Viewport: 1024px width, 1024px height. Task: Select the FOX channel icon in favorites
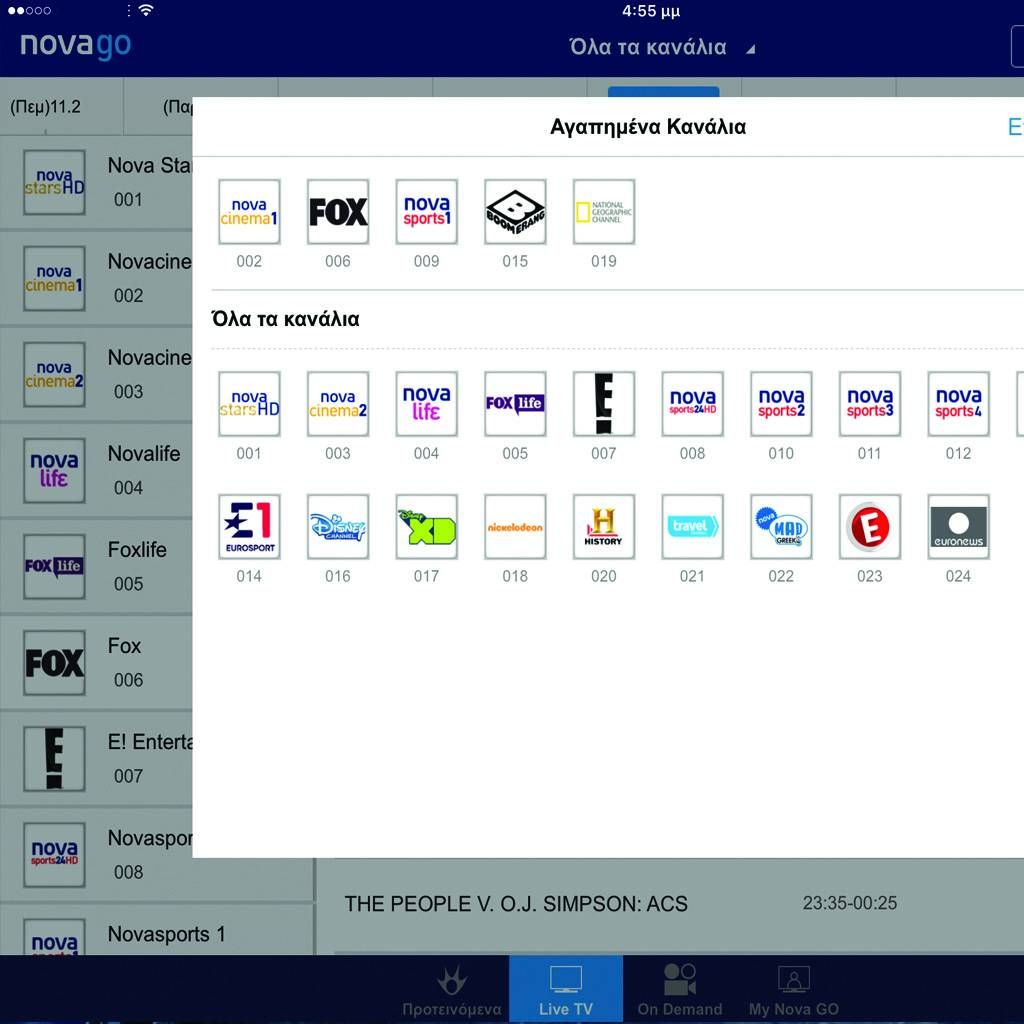pos(338,212)
